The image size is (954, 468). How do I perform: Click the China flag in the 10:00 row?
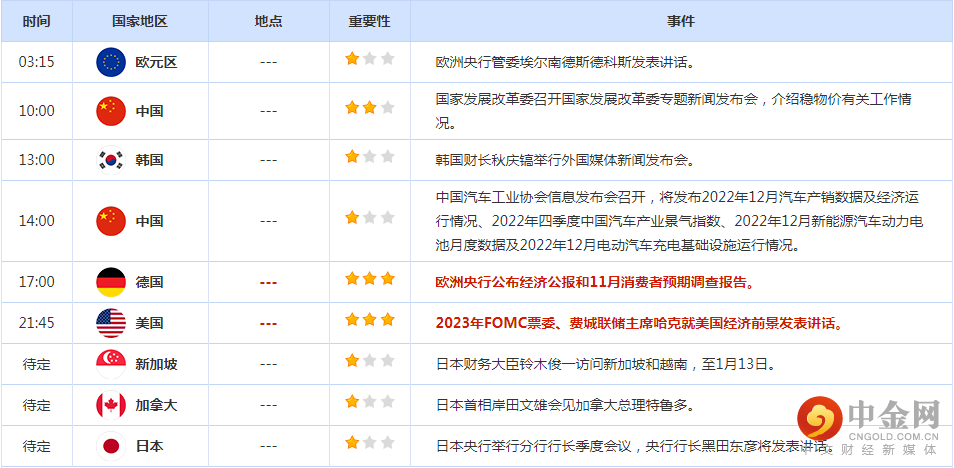110,111
